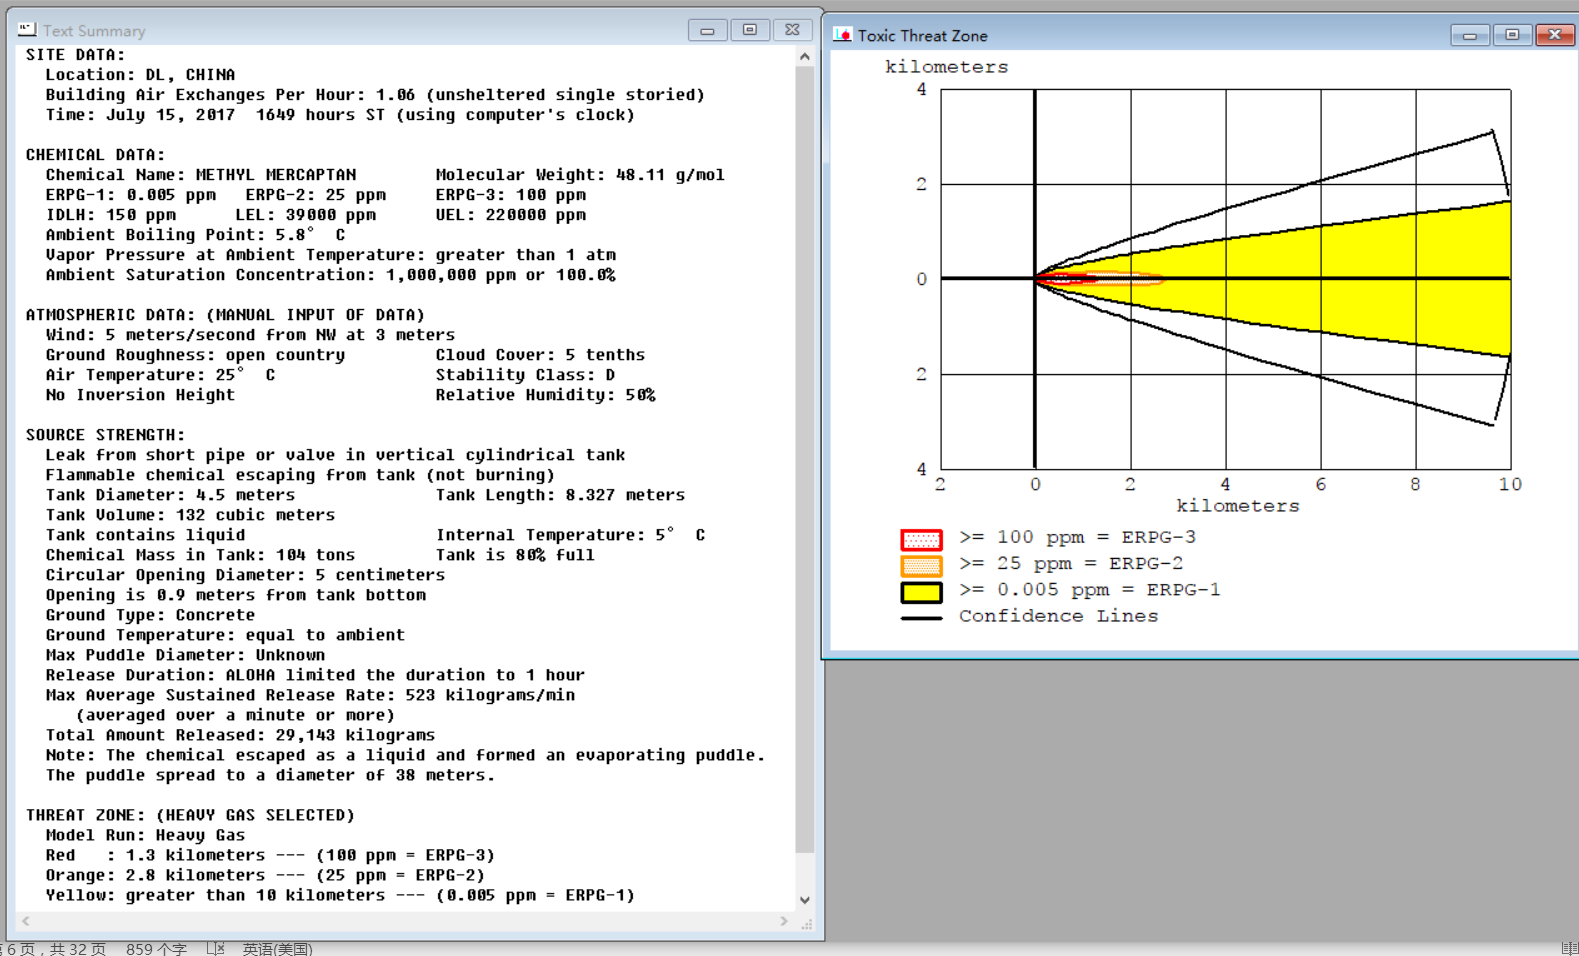Click the 'IDLH: 150 ppm' value
The width and height of the screenshot is (1579, 956).
(111, 215)
